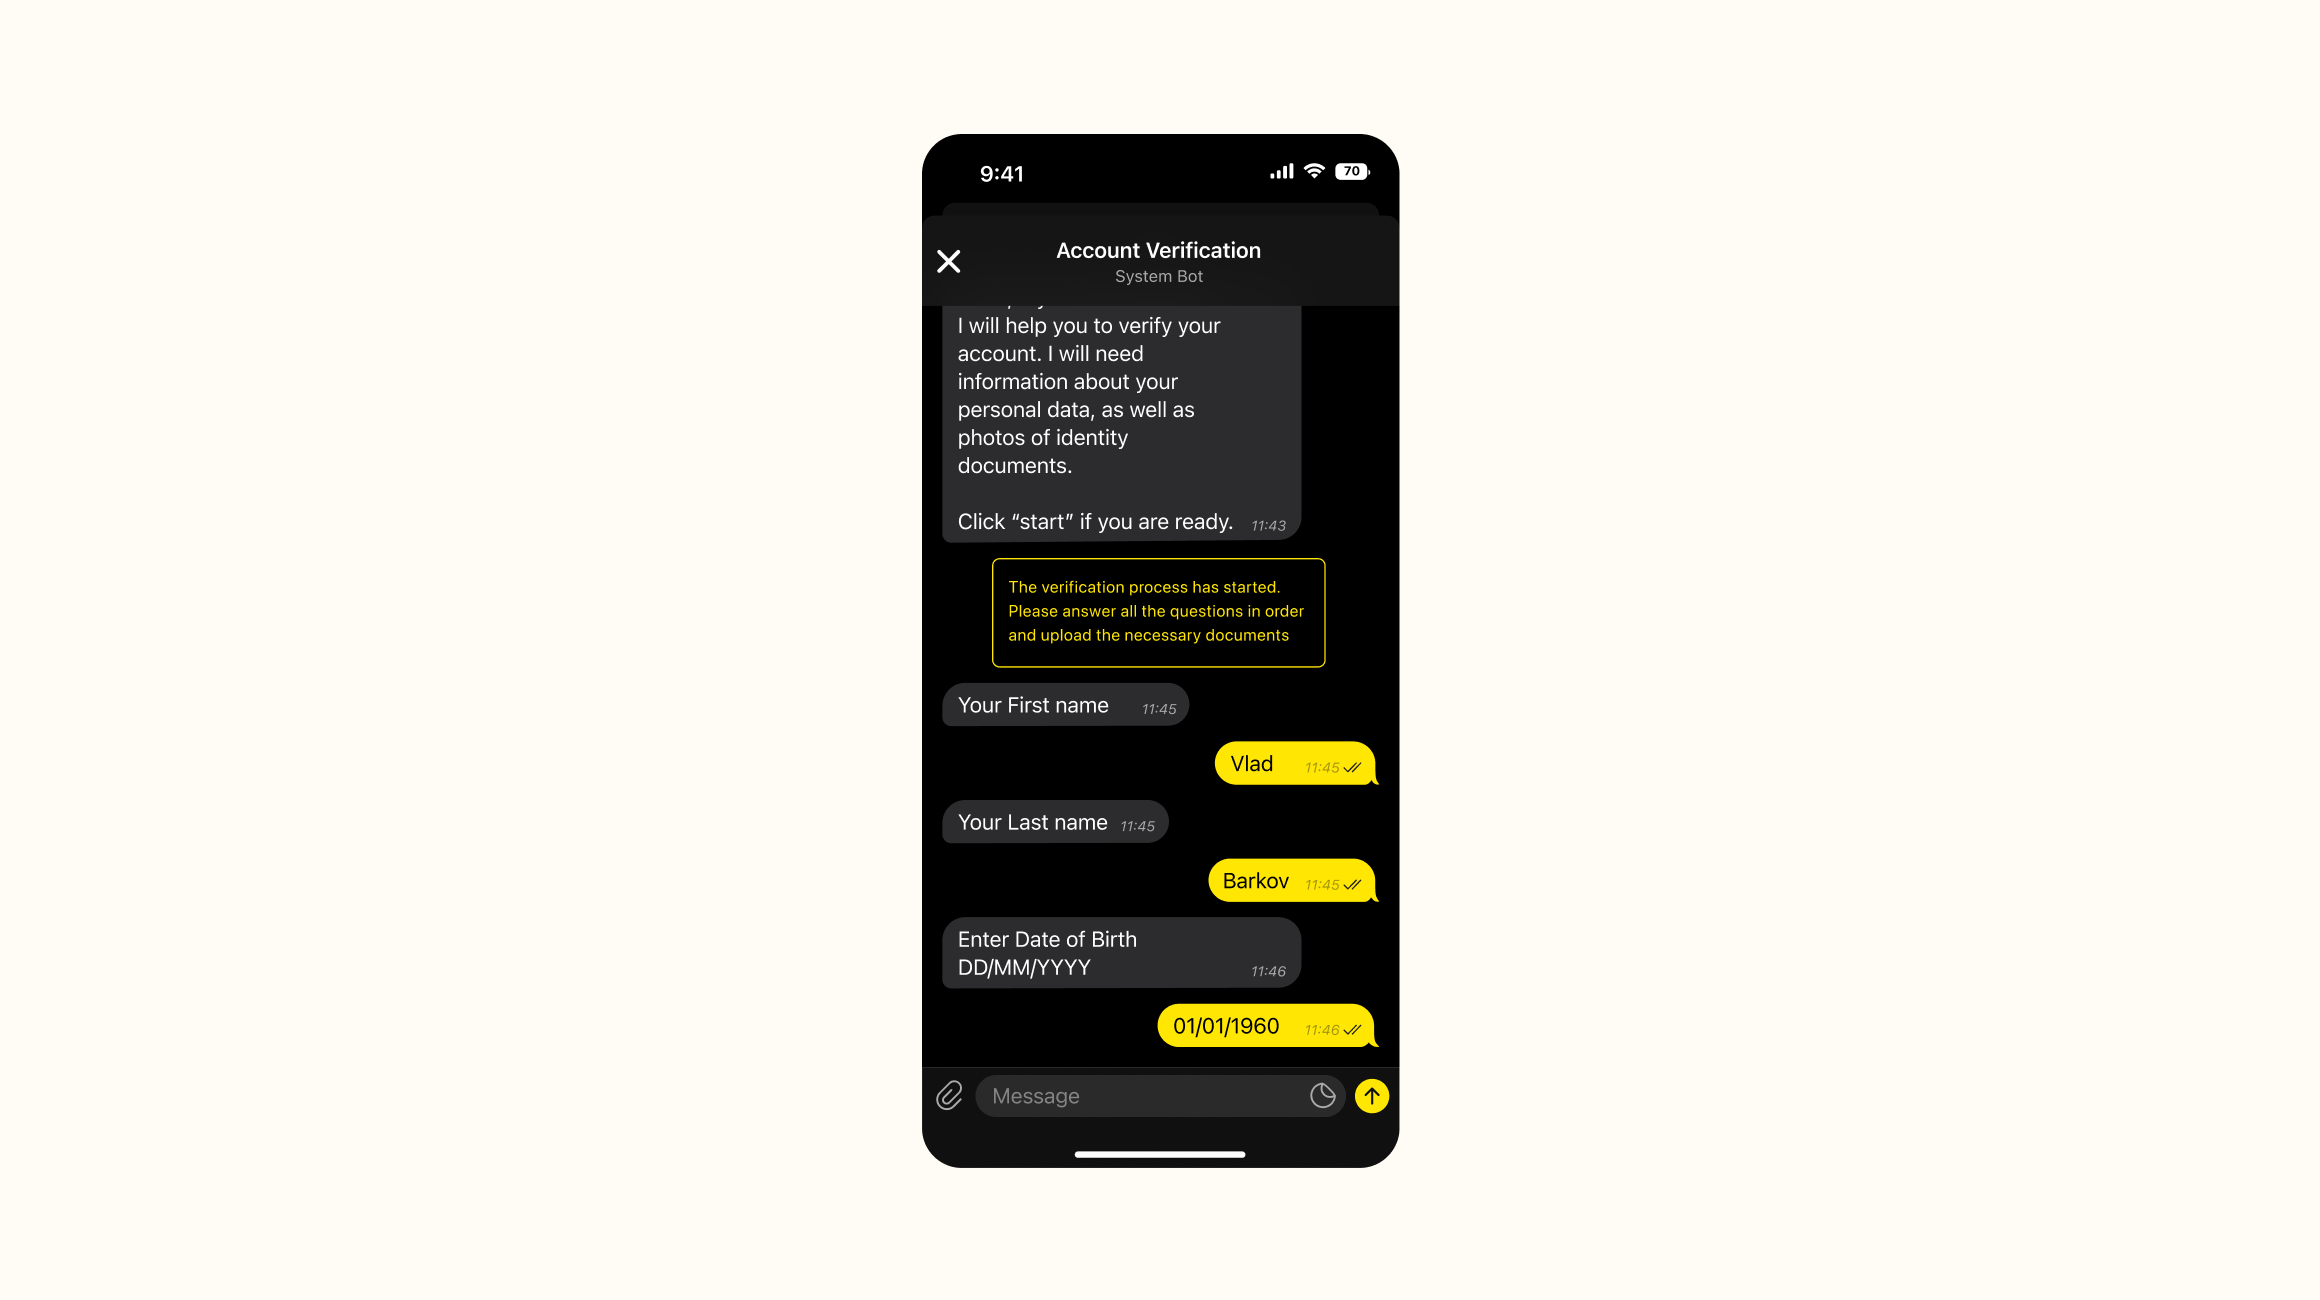Tap the 01/01/1960 date bubble
This screenshot has height=1300, width=2320.
coord(1259,1026)
